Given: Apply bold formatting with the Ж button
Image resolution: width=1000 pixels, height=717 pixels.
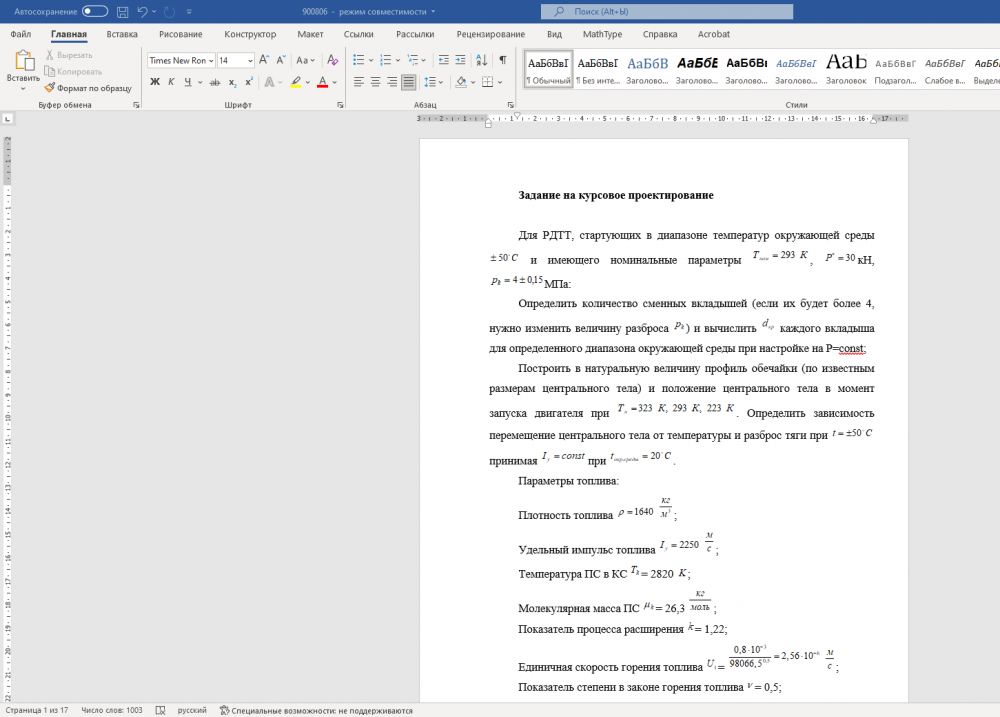Looking at the screenshot, I should [x=155, y=82].
